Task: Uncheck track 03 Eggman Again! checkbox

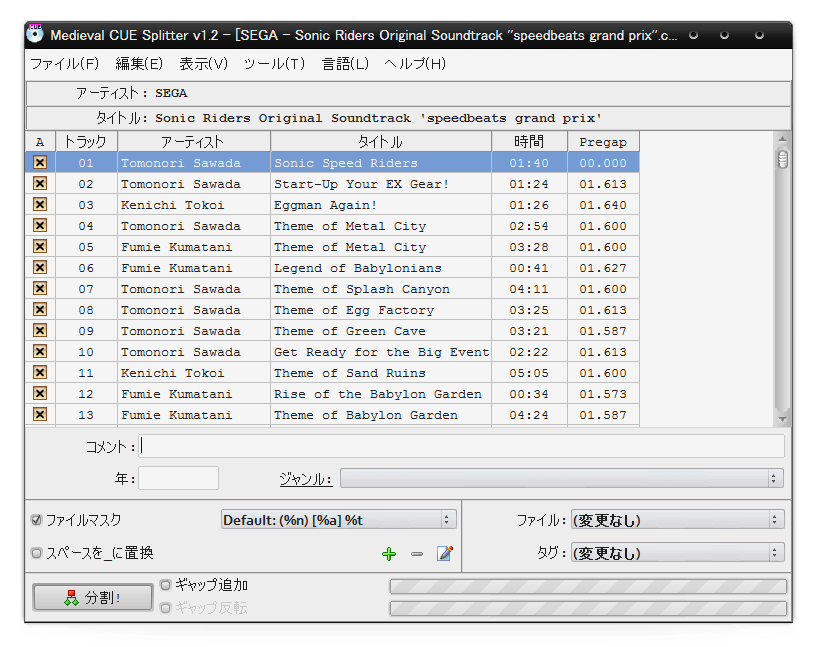Action: 40,204
